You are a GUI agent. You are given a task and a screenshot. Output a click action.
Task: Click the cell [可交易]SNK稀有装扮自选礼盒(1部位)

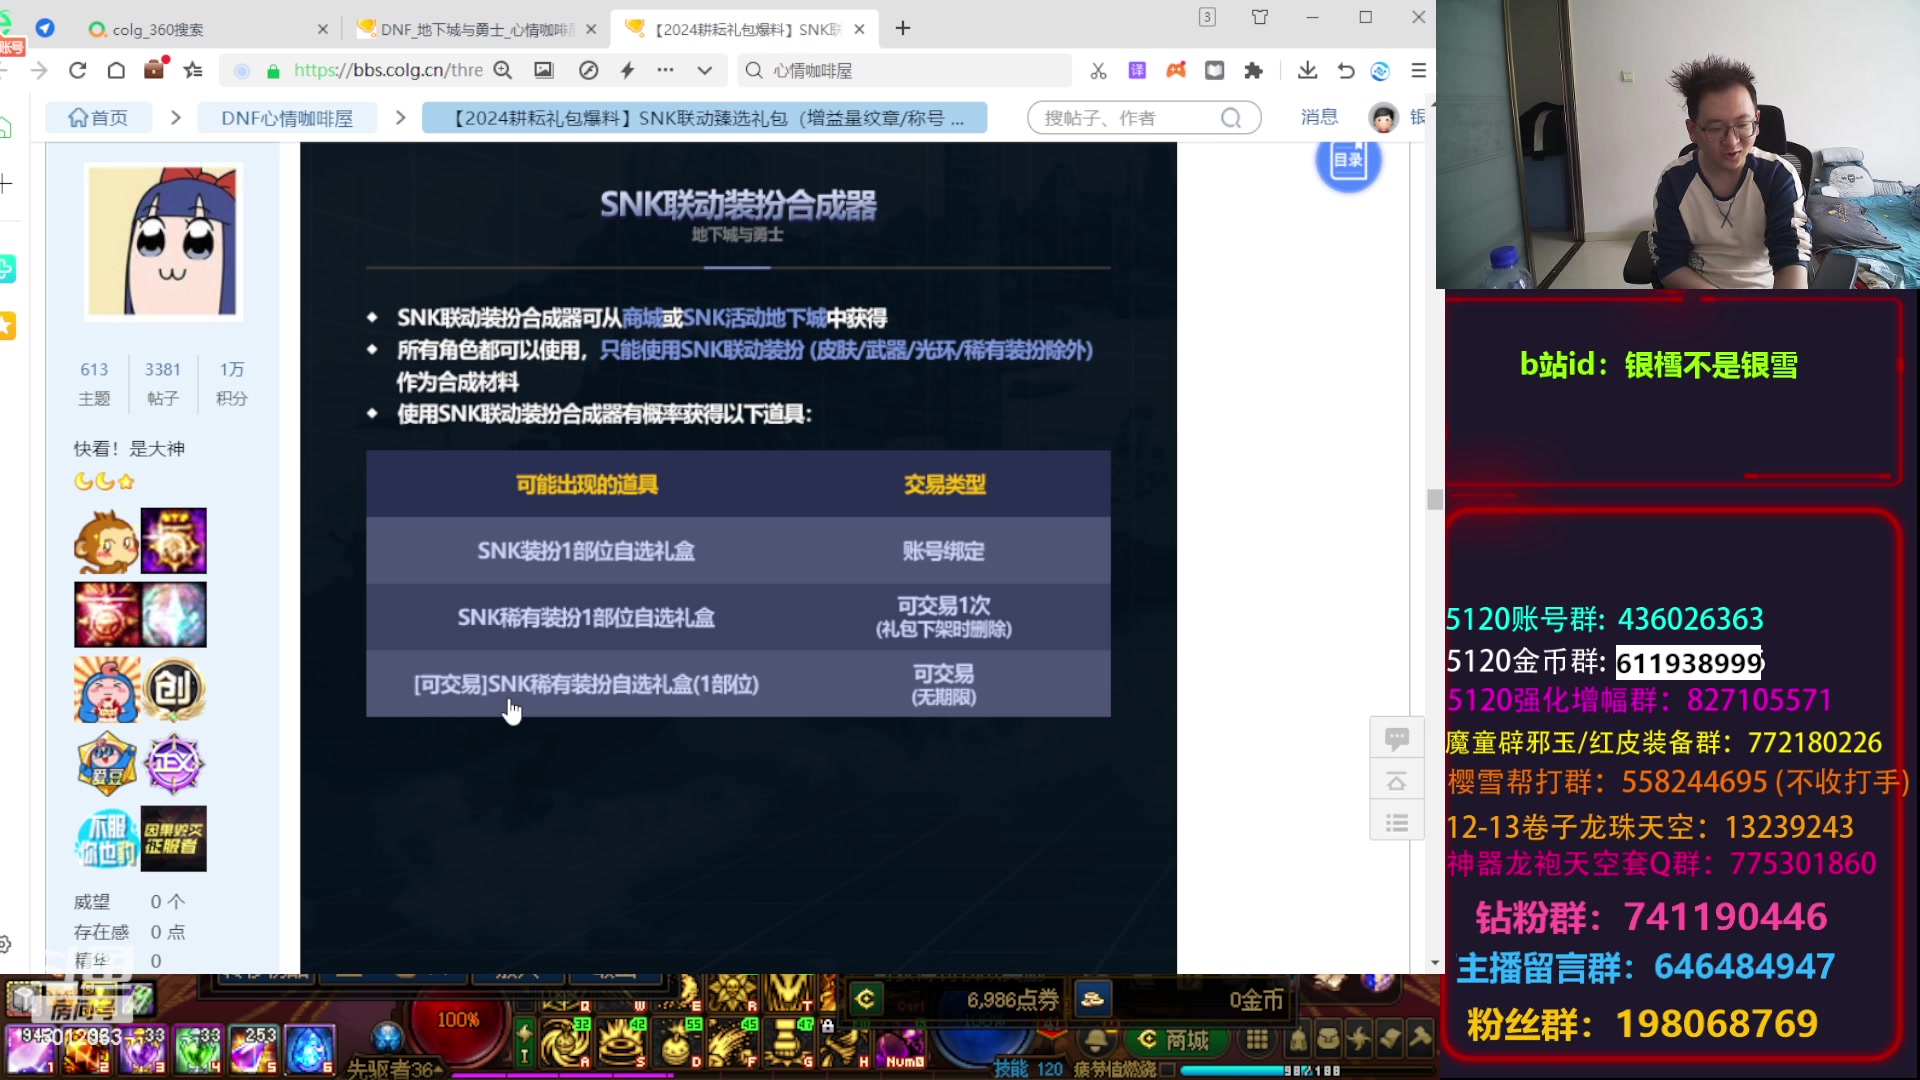(586, 685)
